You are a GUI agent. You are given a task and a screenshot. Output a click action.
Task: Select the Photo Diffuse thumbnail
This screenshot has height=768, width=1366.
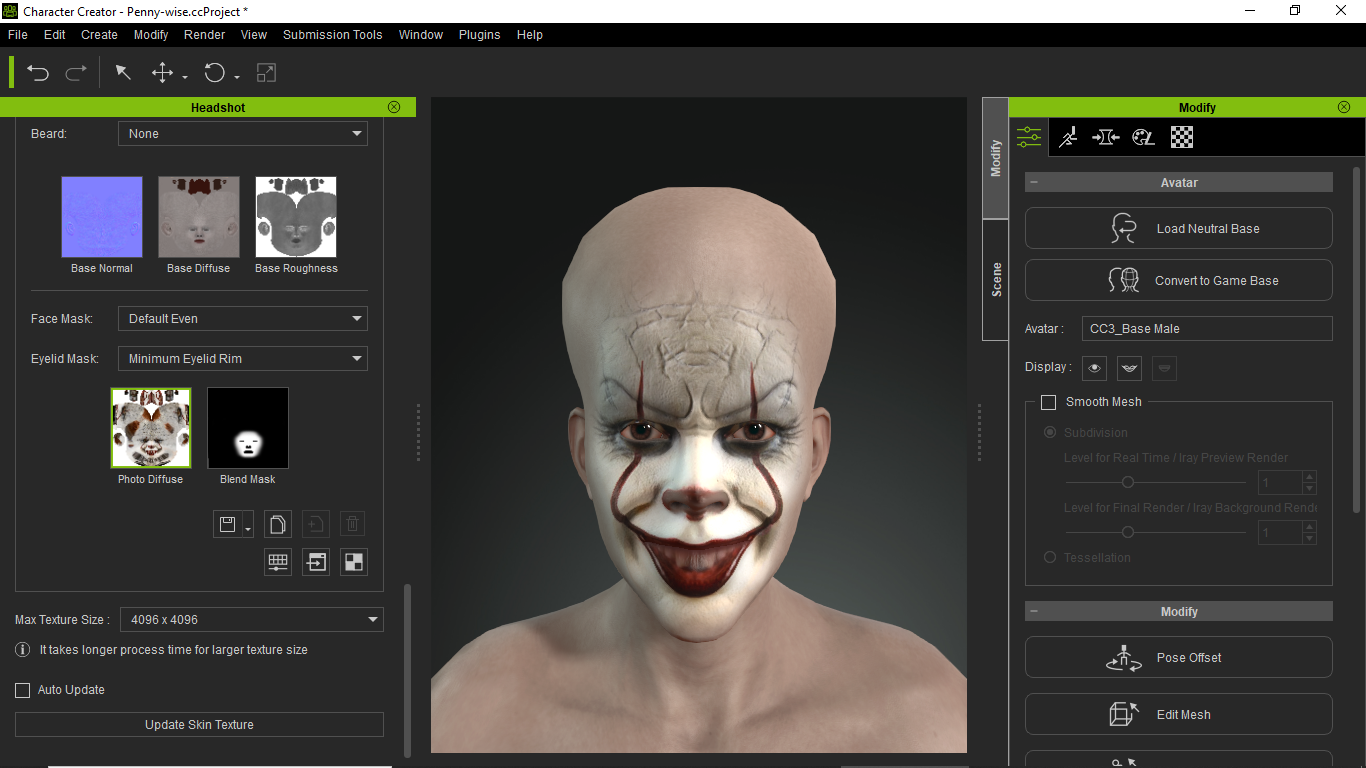coord(151,428)
